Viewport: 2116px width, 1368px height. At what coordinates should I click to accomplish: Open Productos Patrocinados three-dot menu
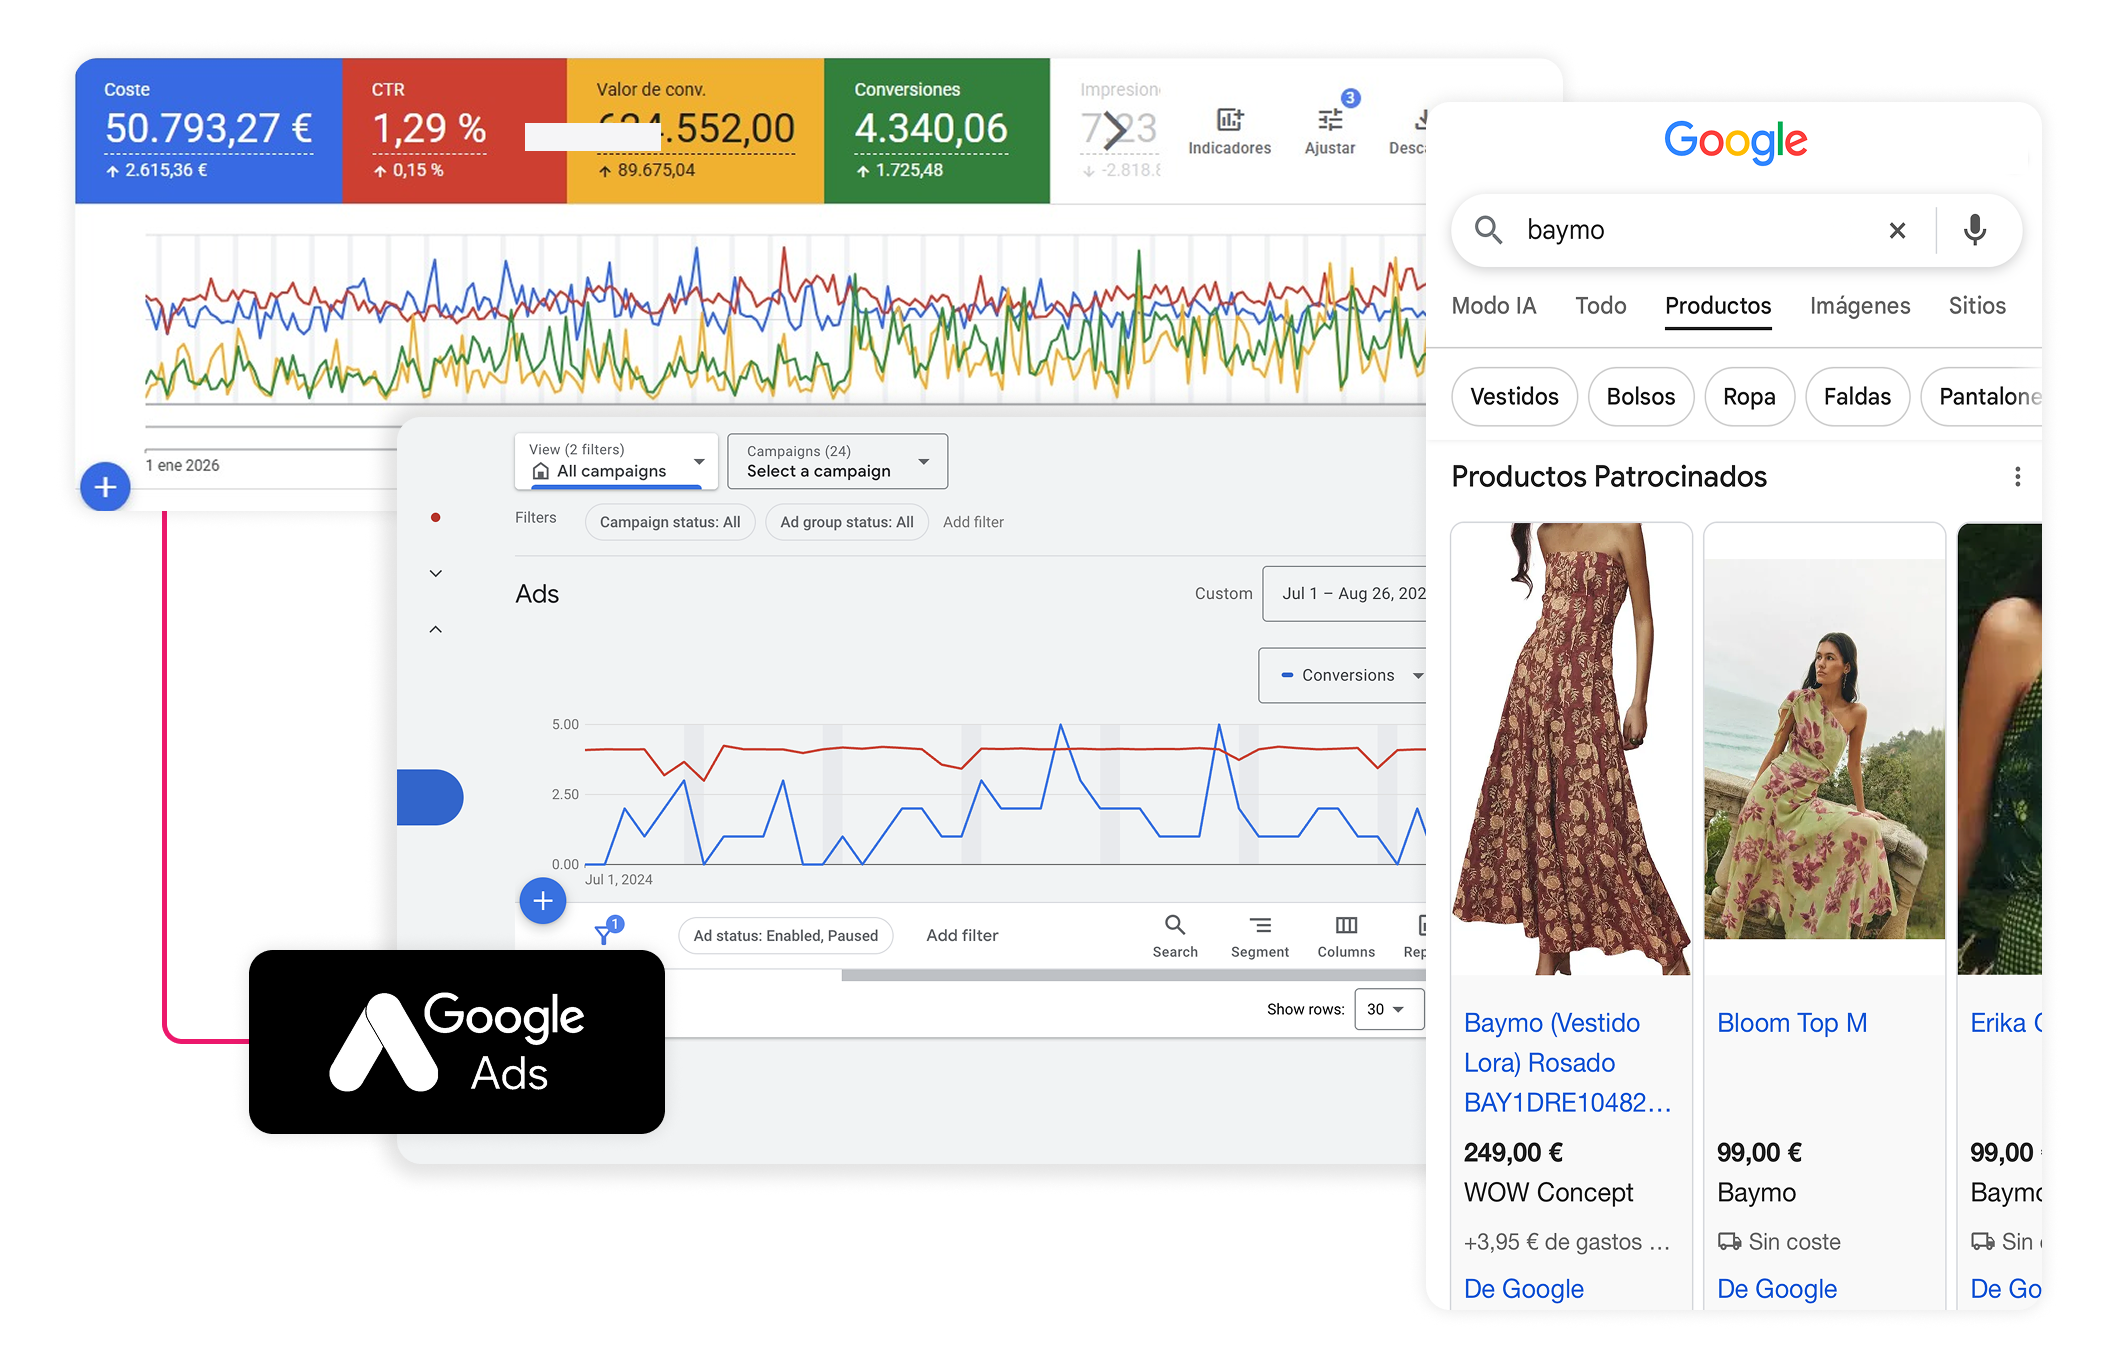2018,477
